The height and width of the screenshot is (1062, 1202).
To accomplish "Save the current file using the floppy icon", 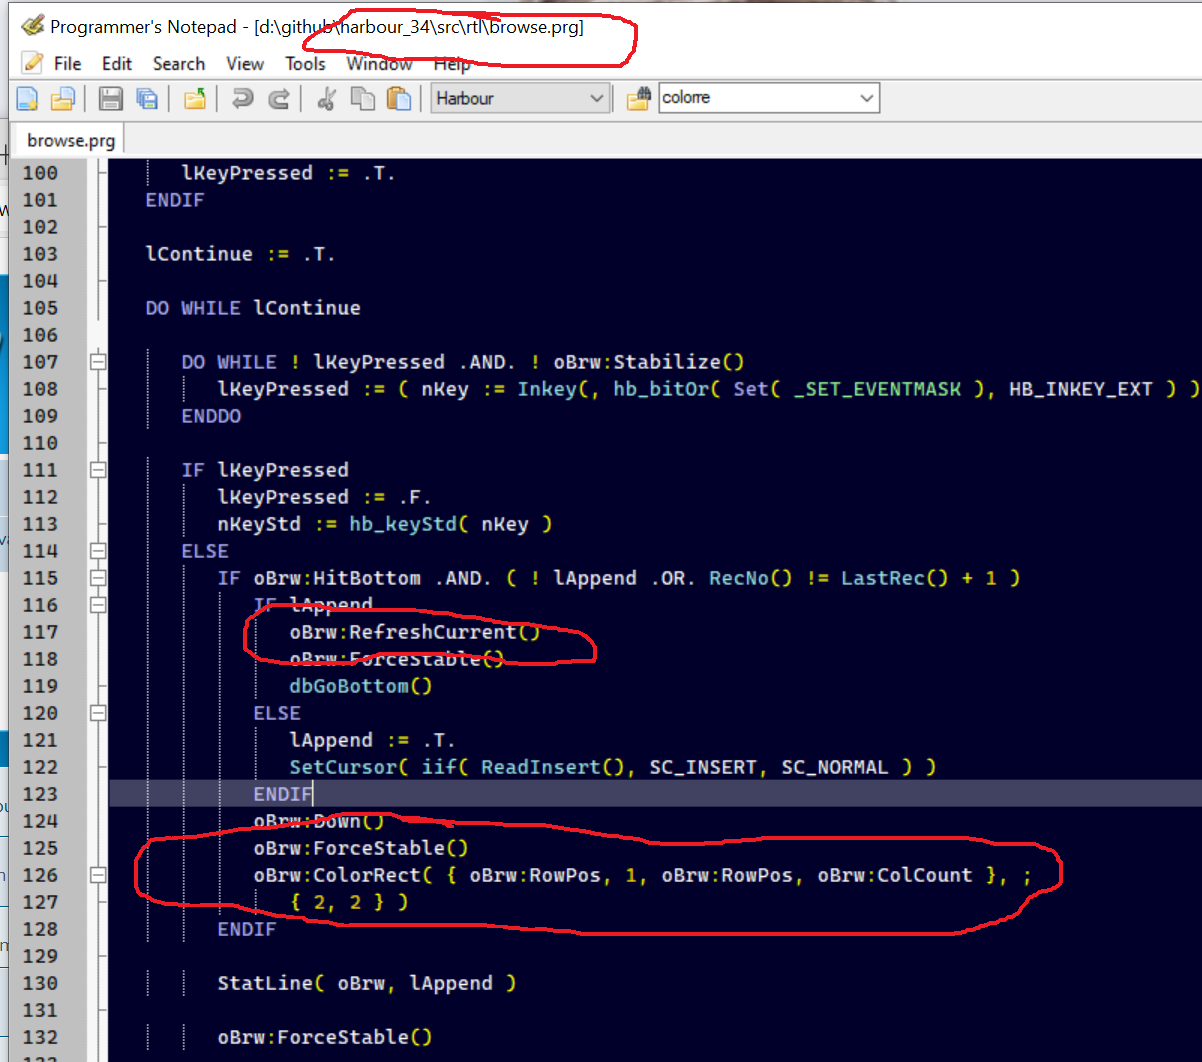I will point(110,98).
